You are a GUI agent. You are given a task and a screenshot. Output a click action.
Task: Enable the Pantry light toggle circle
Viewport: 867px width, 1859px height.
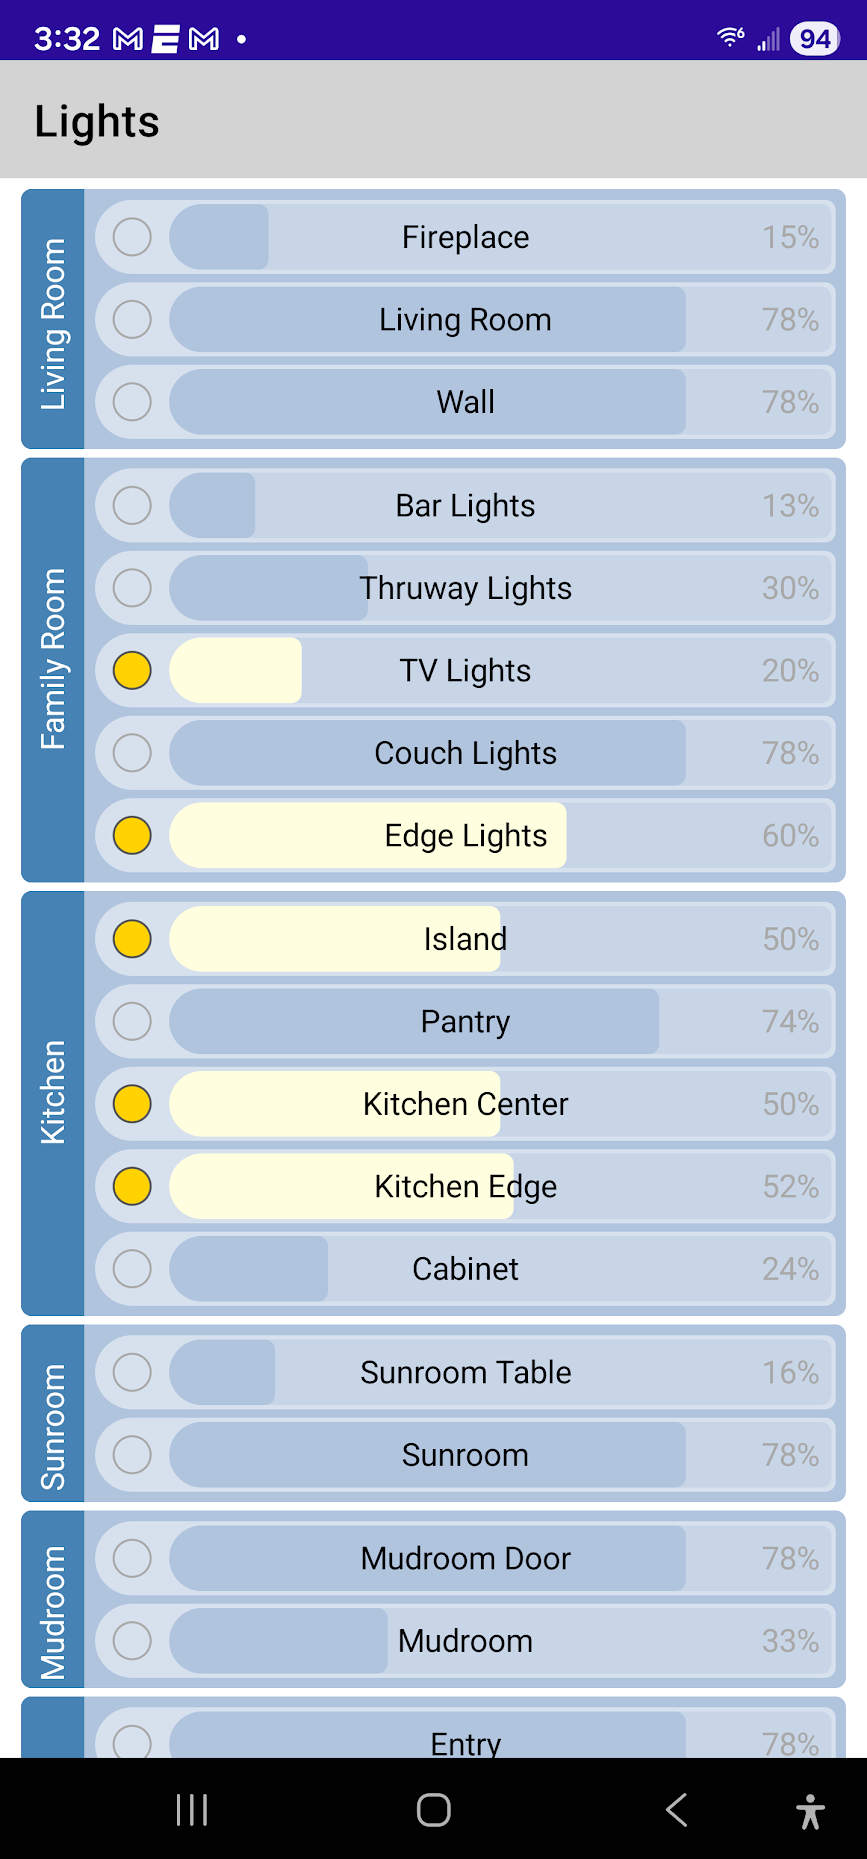tap(132, 1021)
